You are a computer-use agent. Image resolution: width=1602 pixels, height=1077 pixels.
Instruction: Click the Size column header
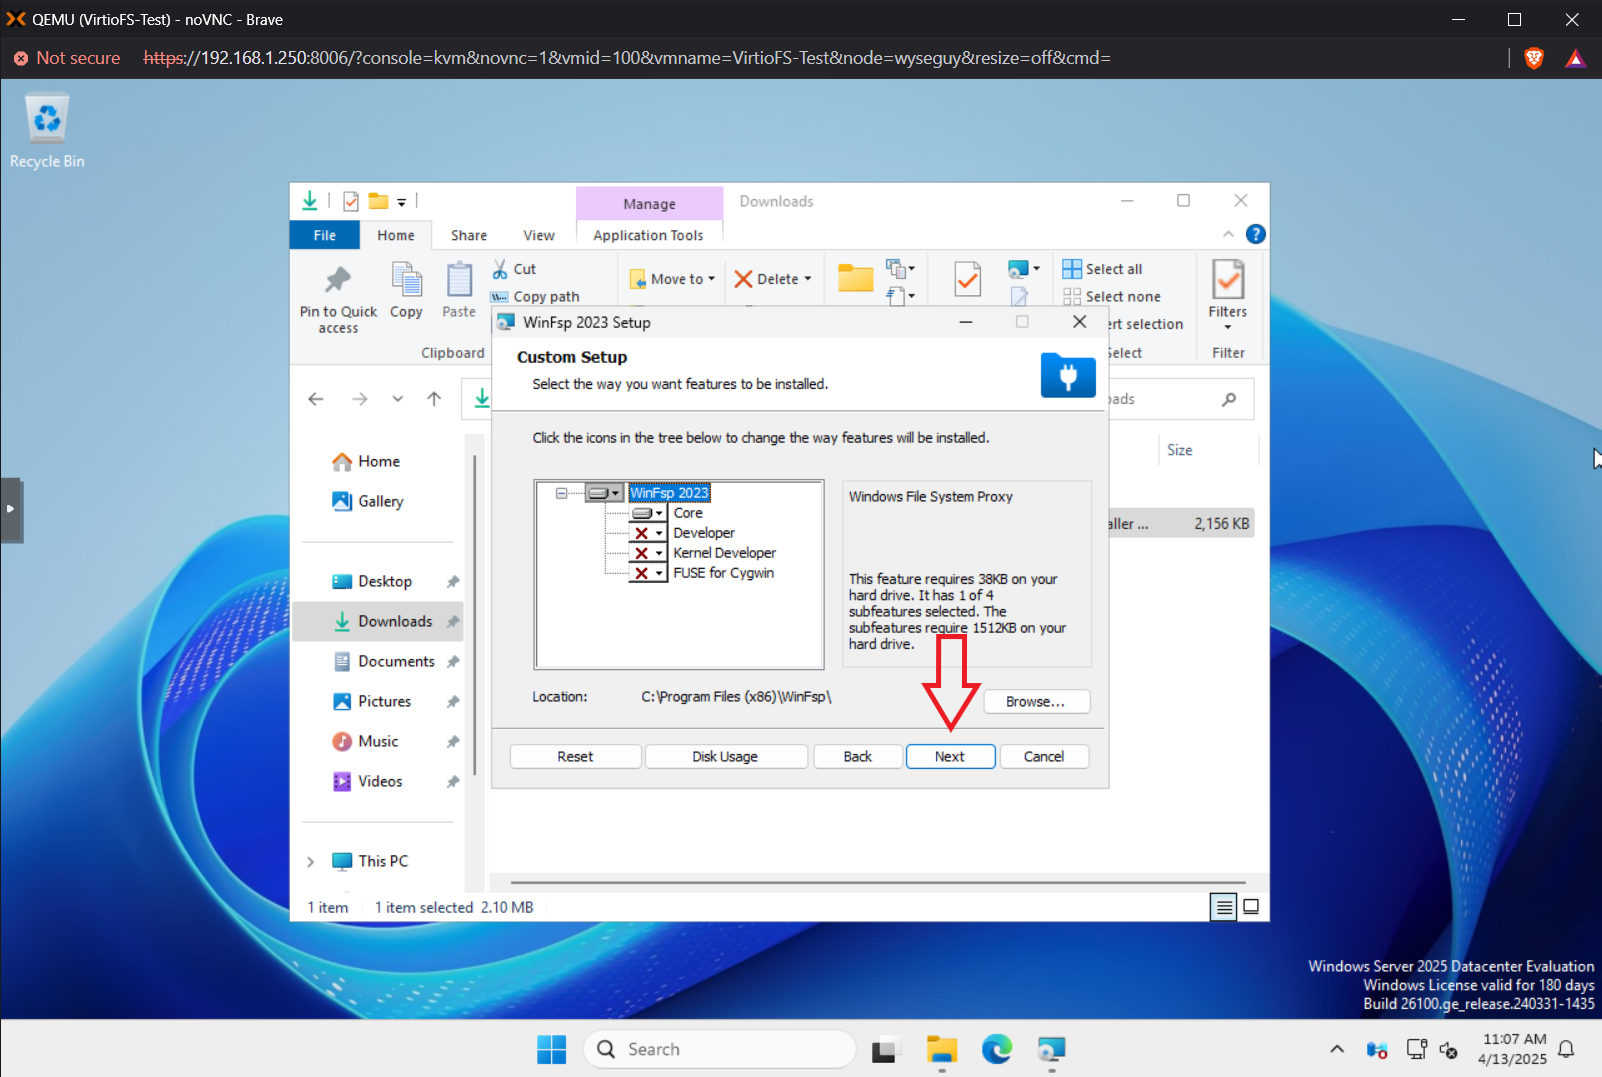point(1180,450)
